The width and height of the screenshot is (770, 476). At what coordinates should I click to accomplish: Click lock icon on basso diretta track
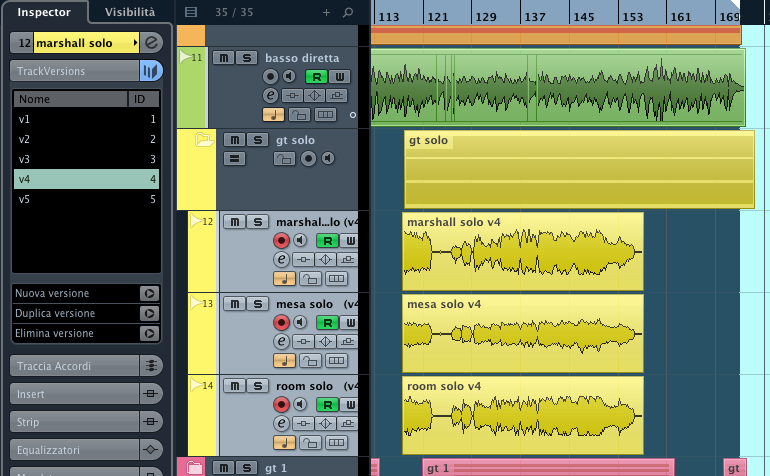point(299,115)
